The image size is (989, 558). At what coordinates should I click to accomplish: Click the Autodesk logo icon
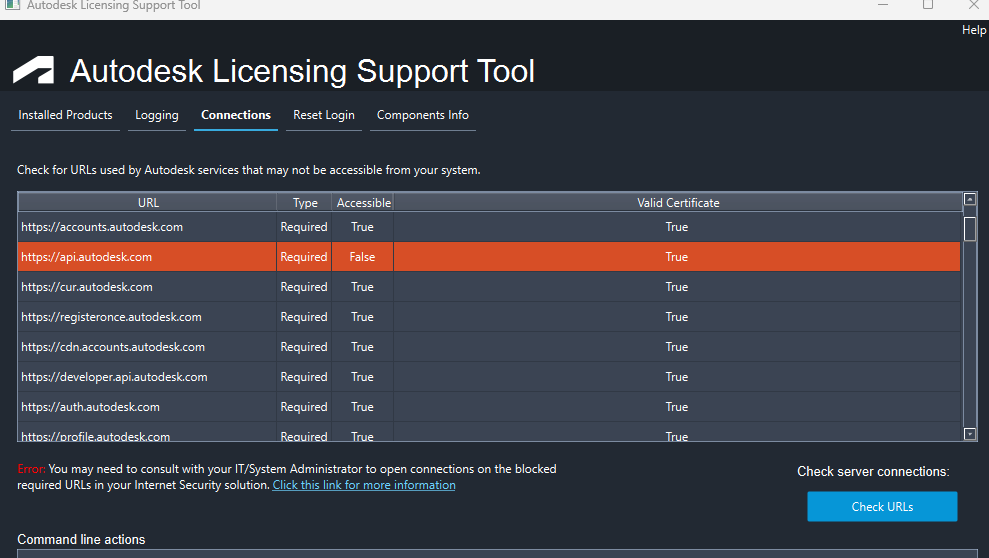[33, 70]
